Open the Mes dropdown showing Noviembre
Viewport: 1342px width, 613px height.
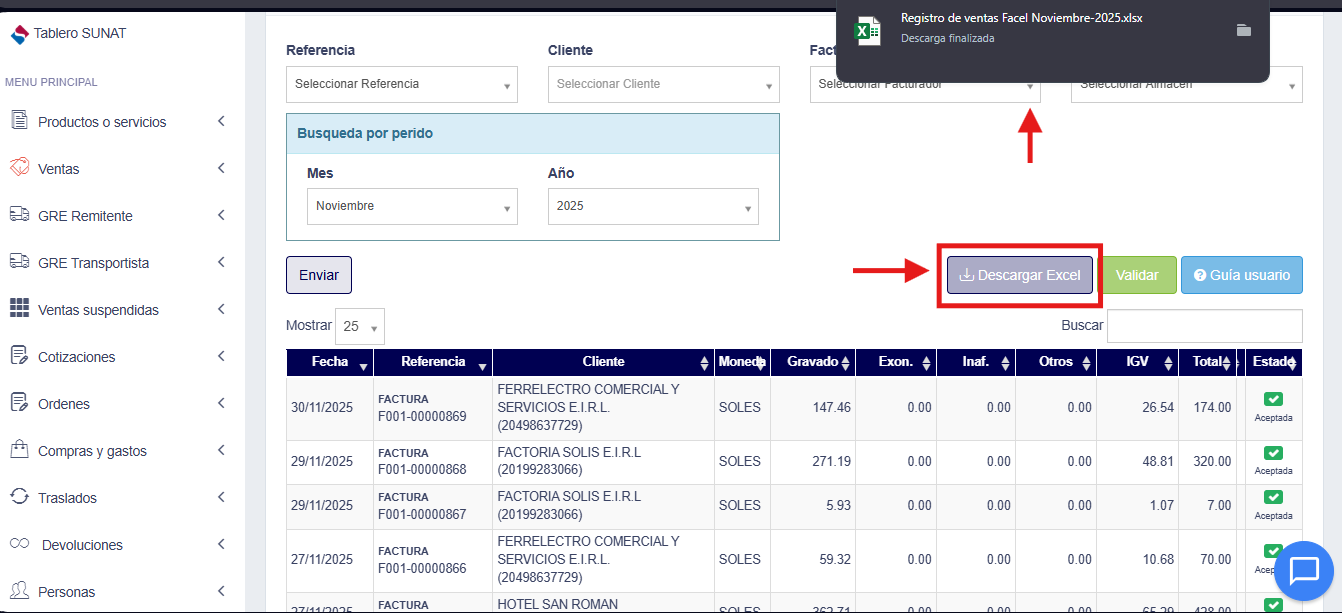pos(412,206)
